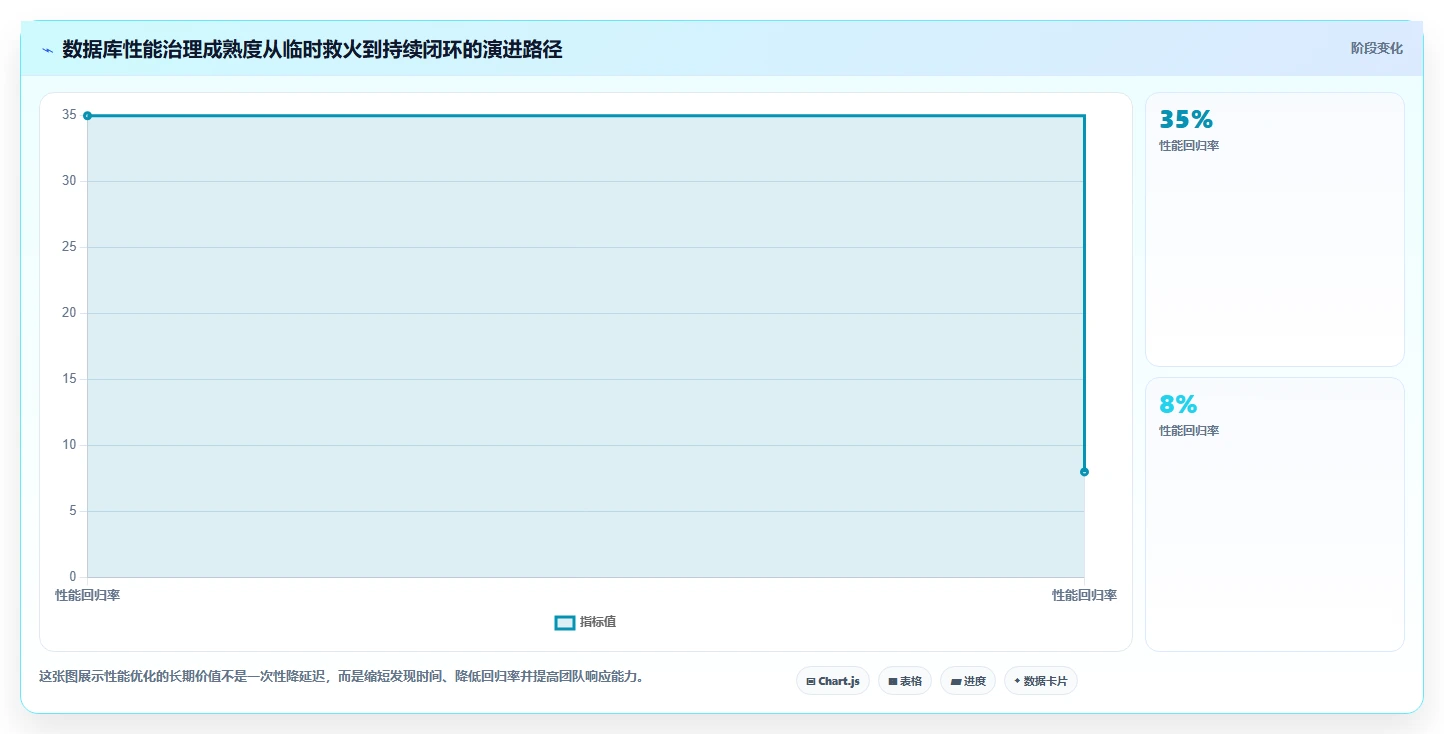The image size is (1444, 734).
Task: Toggle the 指标值 legend item
Action: coord(586,622)
